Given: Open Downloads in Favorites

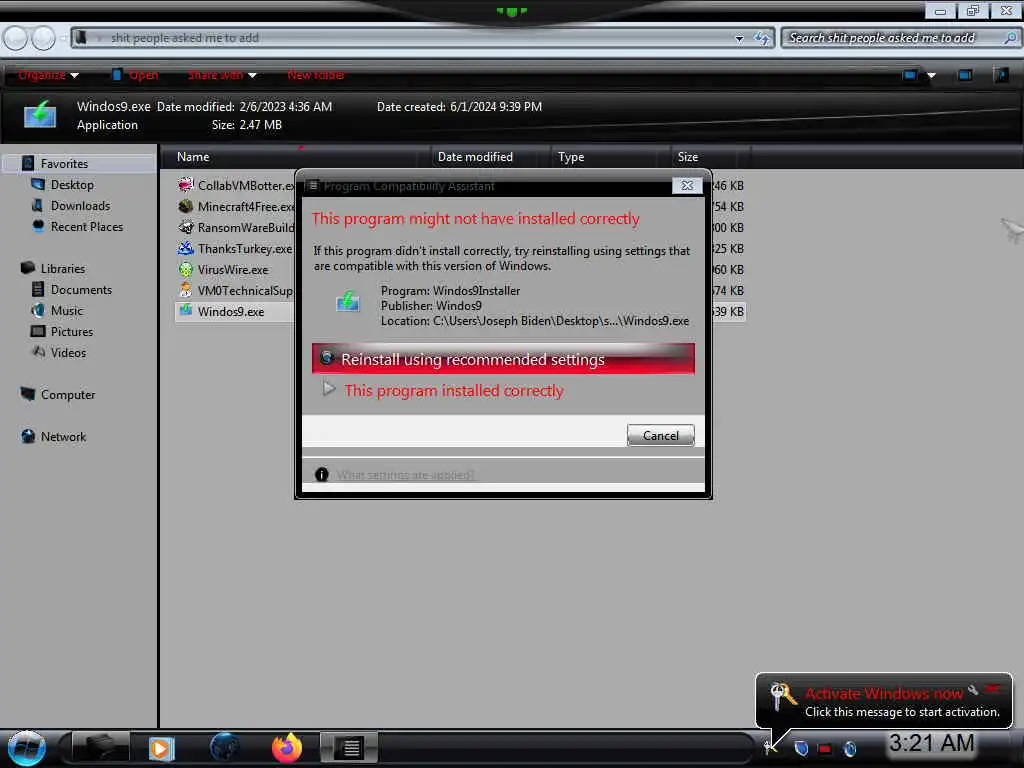Looking at the screenshot, I should (80, 206).
